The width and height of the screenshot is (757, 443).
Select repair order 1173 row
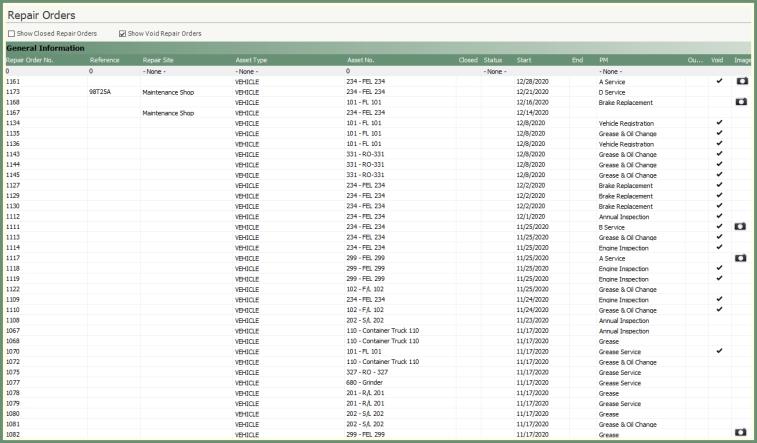point(300,92)
